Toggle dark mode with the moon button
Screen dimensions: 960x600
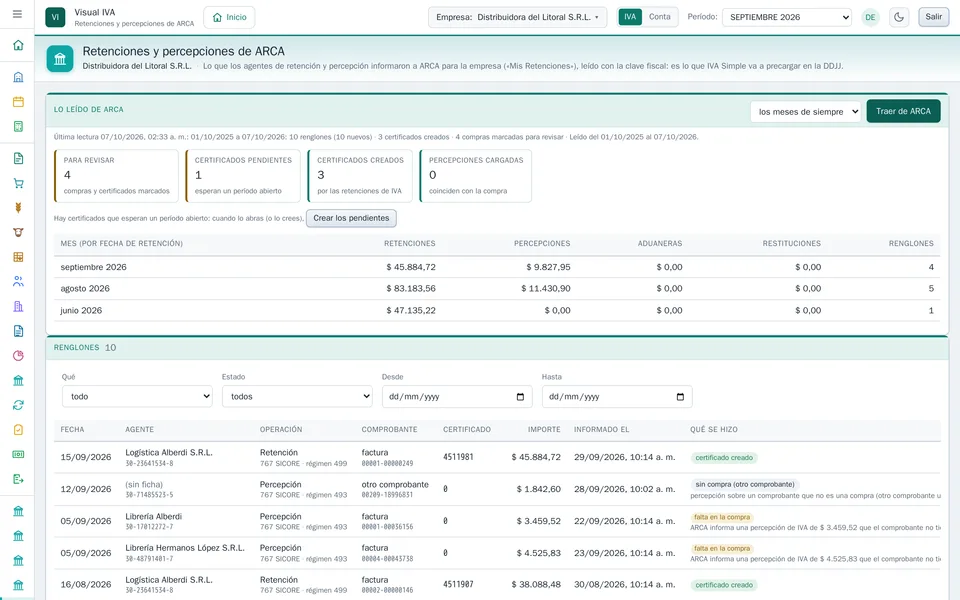(899, 17)
